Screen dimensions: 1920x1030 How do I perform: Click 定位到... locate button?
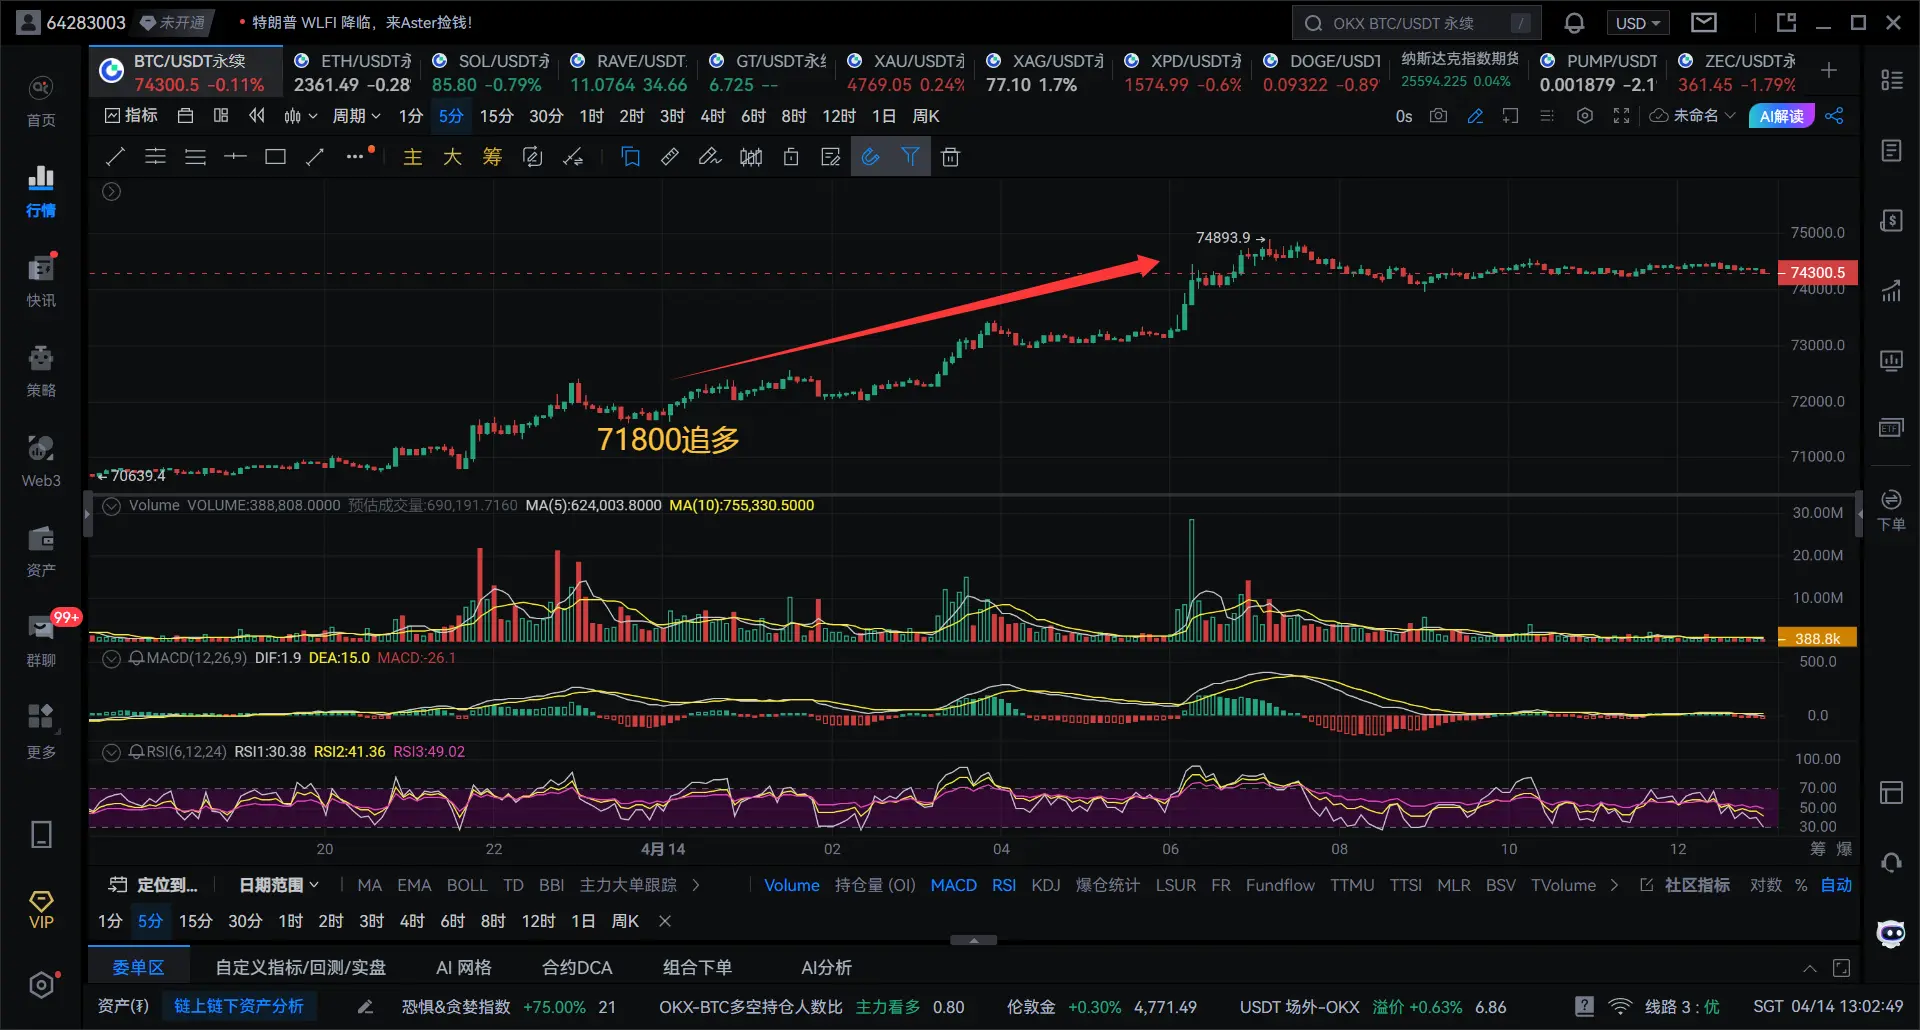point(153,885)
